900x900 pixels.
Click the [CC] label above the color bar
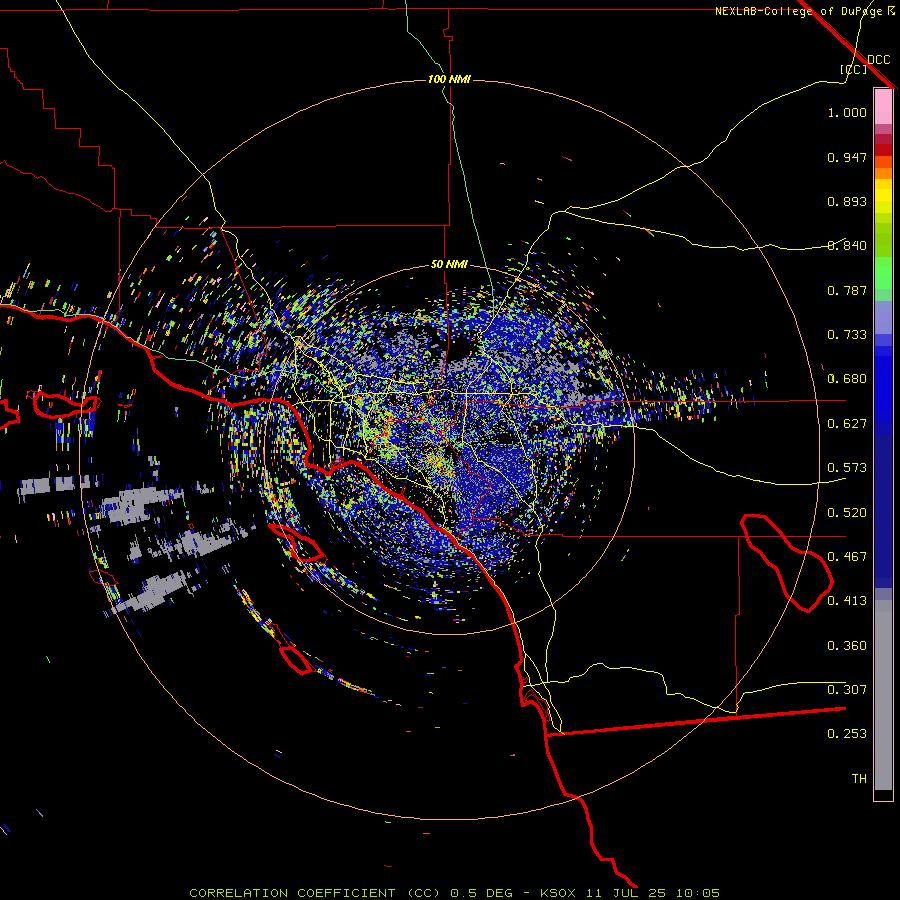tap(853, 69)
